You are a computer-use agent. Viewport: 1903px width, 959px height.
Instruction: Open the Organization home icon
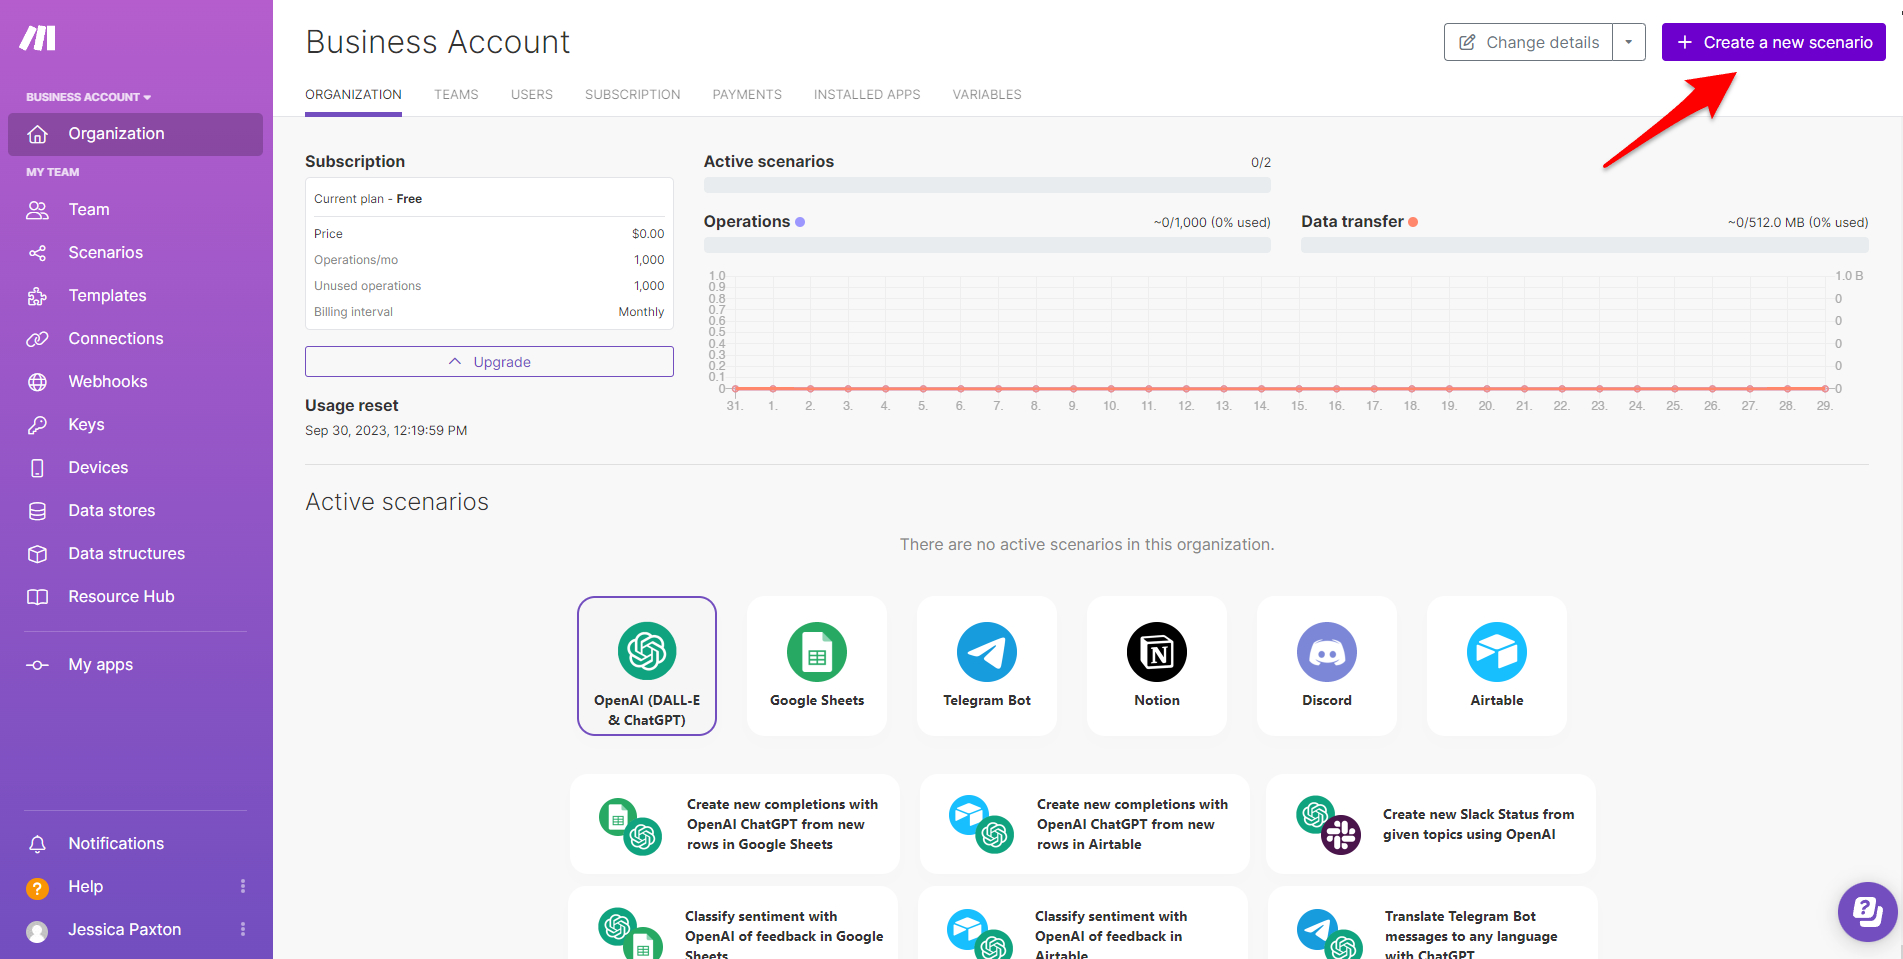[37, 134]
